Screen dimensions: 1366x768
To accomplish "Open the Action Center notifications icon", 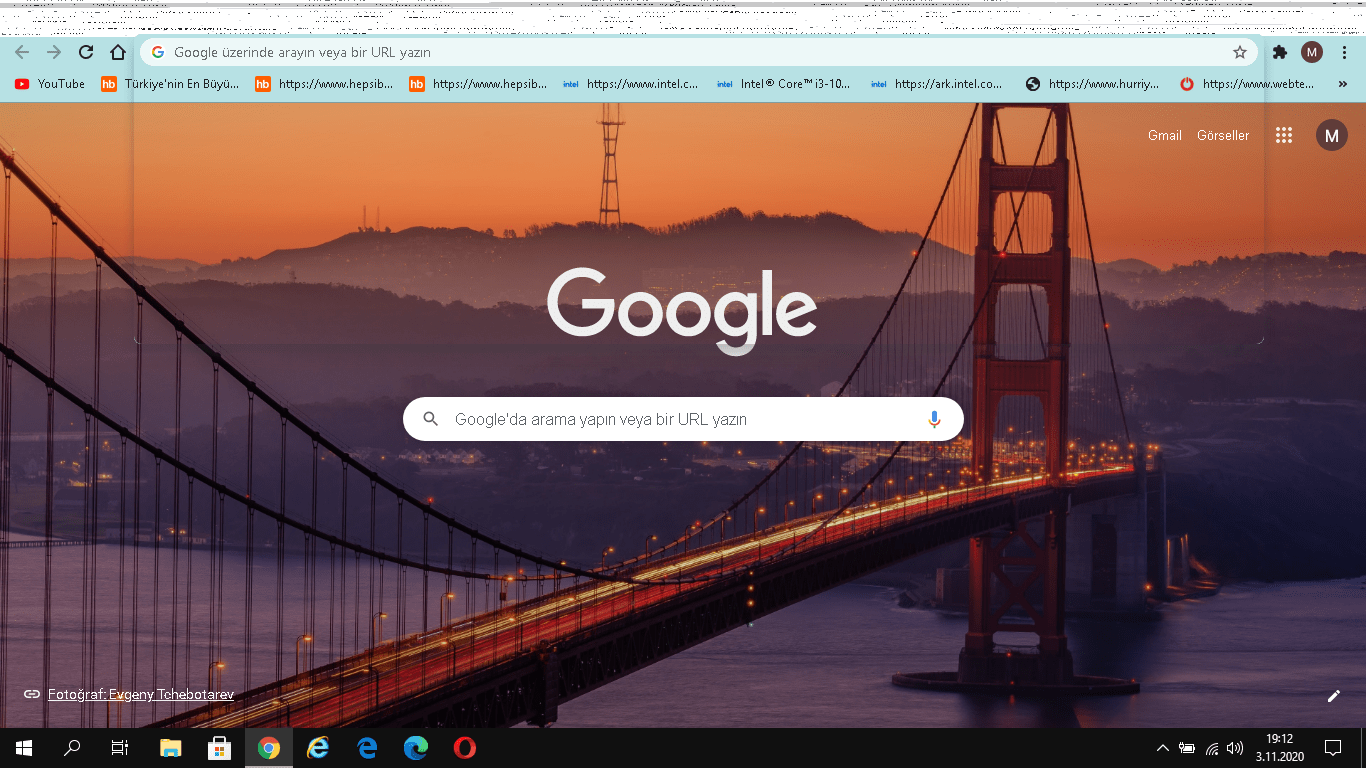I will (1332, 748).
